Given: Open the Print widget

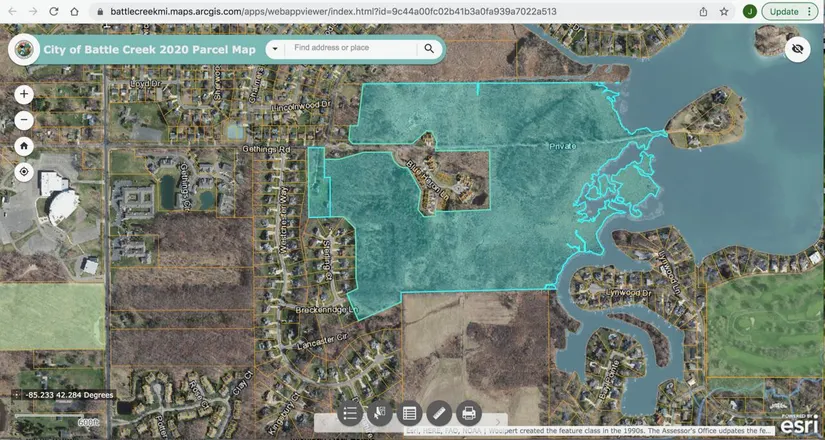Looking at the screenshot, I should tap(468, 413).
